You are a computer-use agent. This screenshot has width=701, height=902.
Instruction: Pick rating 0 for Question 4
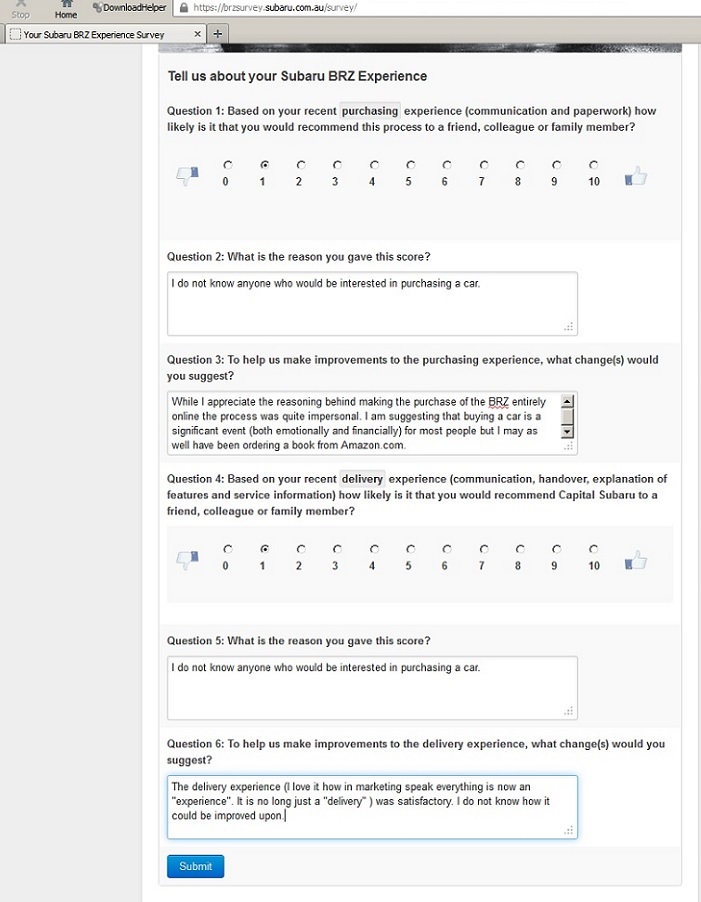227,549
